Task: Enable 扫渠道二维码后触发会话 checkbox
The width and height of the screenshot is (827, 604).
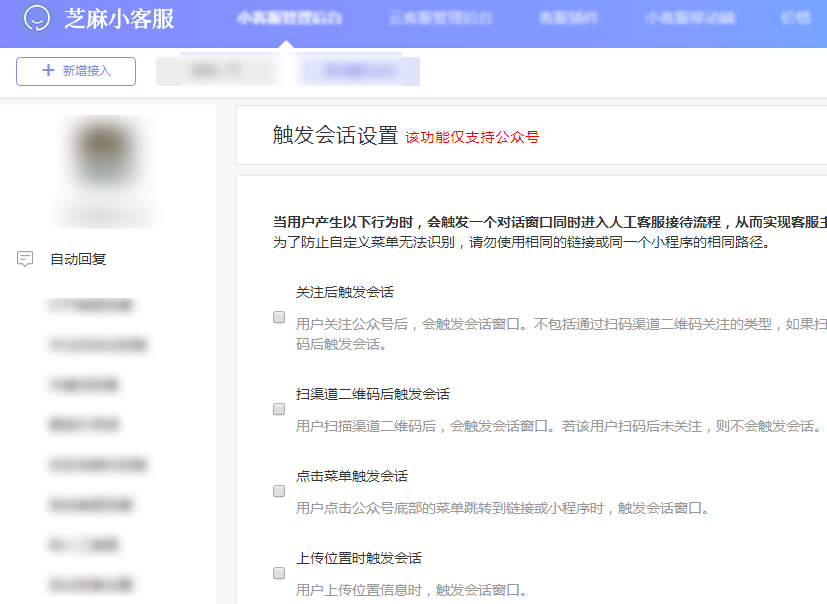Action: point(279,409)
